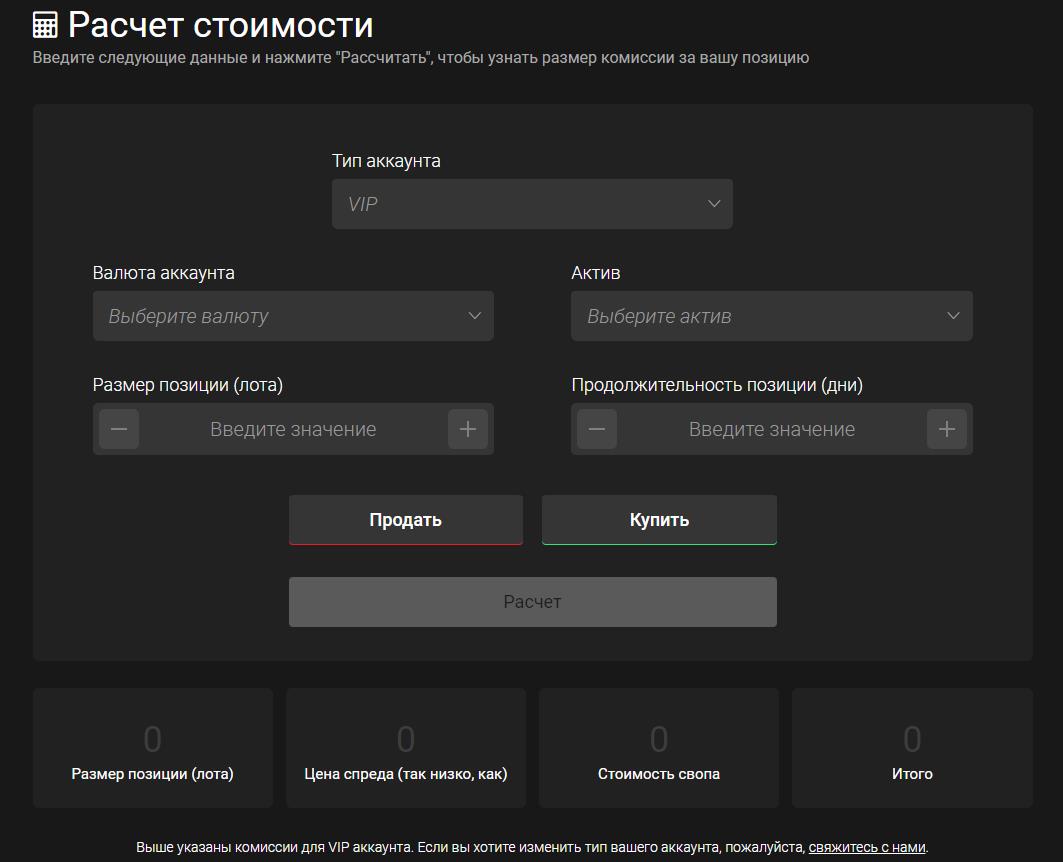1063x862 pixels.
Task: Click the minus stepper for position duration
Action: pyautogui.click(x=597, y=428)
